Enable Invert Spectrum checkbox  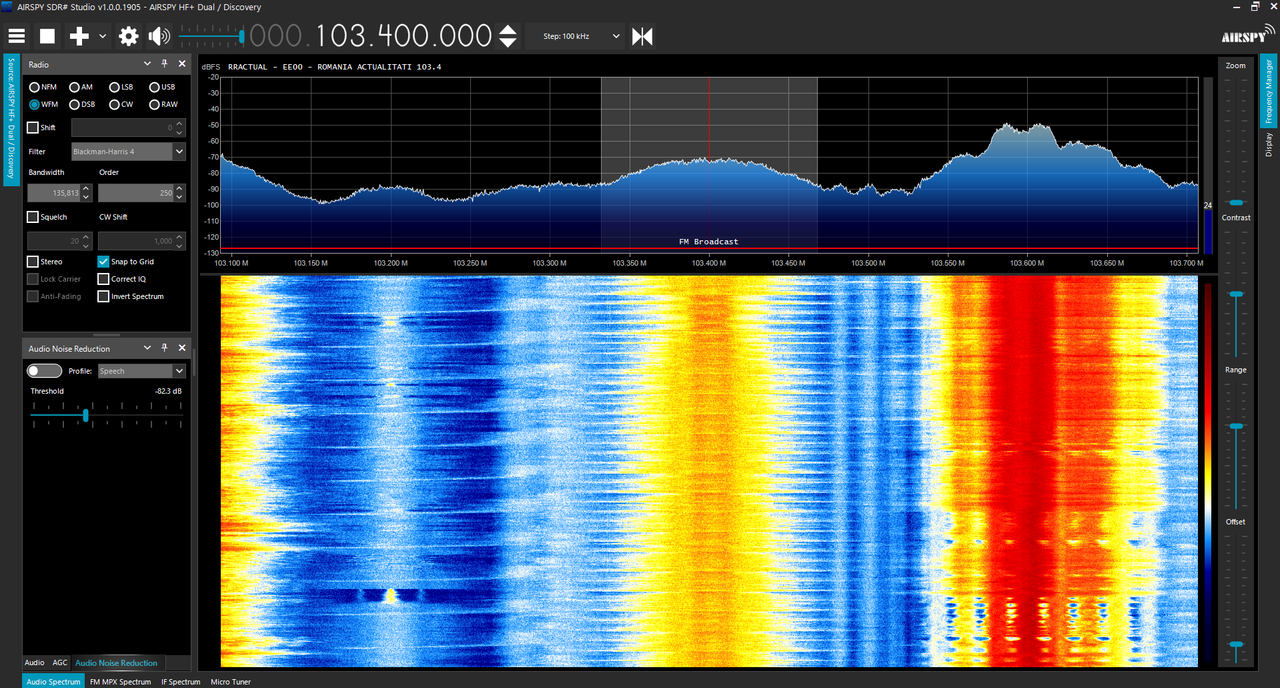tap(103, 296)
